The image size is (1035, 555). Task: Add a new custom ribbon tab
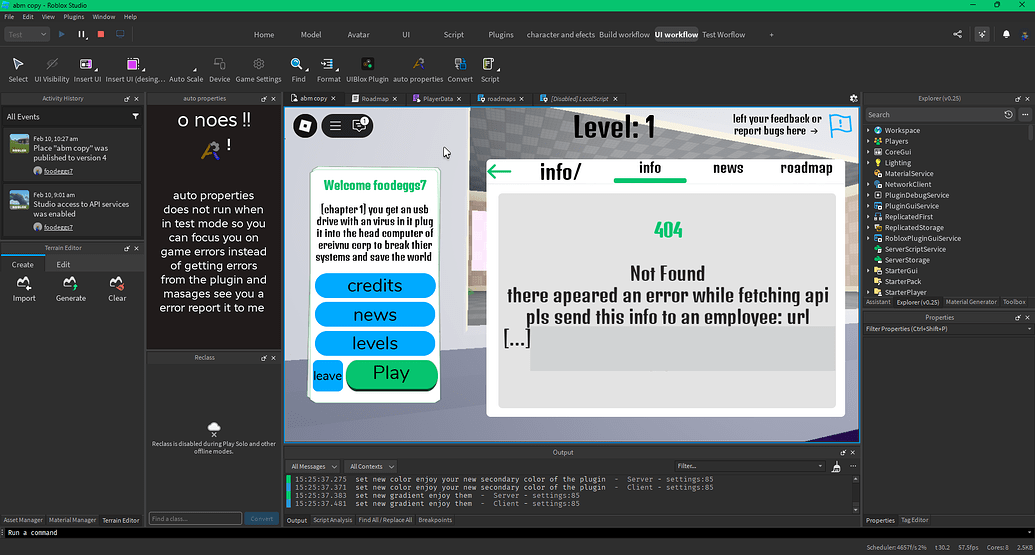point(771,34)
